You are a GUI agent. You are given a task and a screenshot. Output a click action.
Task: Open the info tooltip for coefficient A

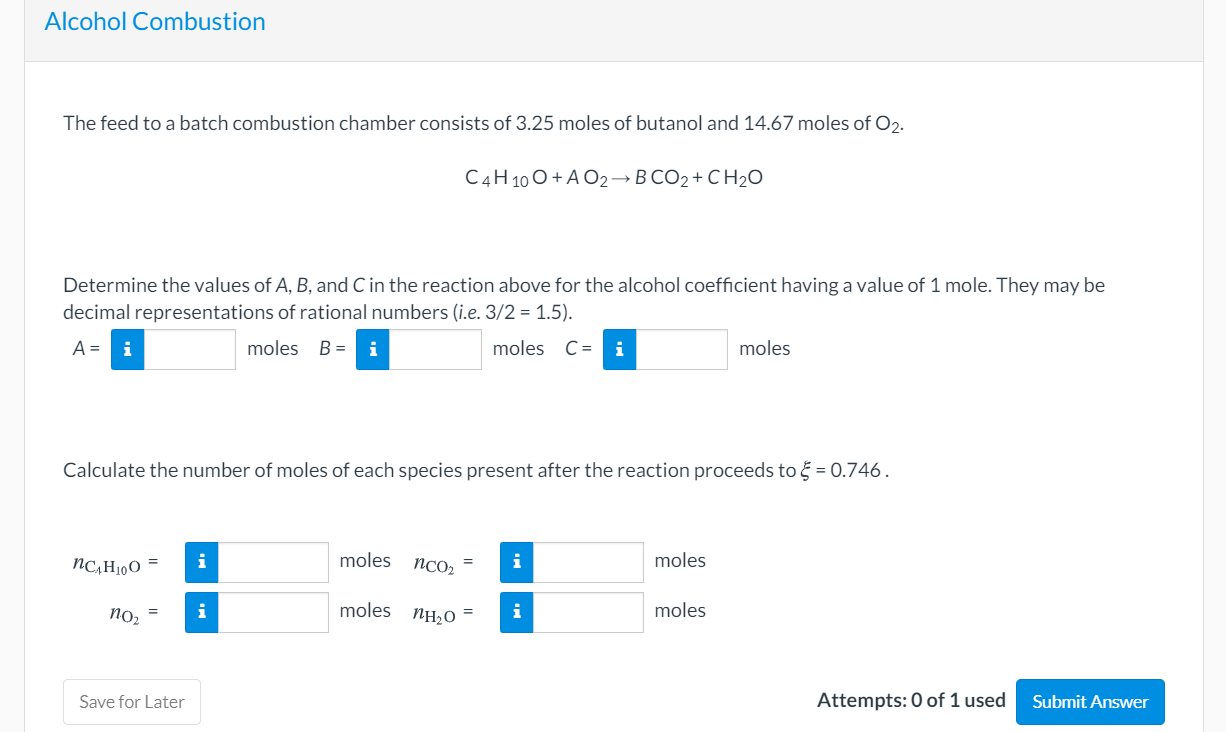coord(126,349)
